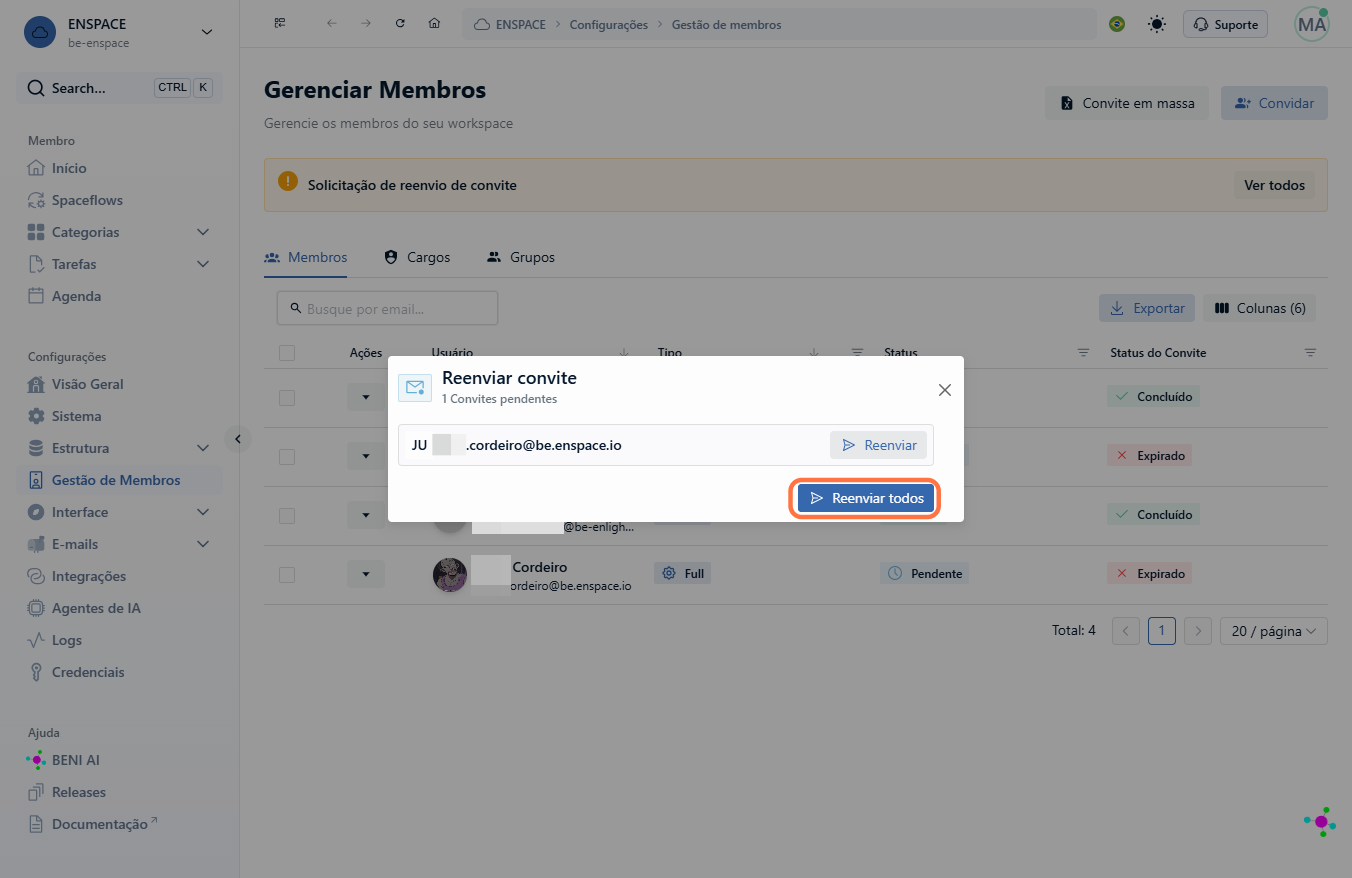Focus the Search box in sidebar
Screen dimensions: 1352x878
(120, 88)
